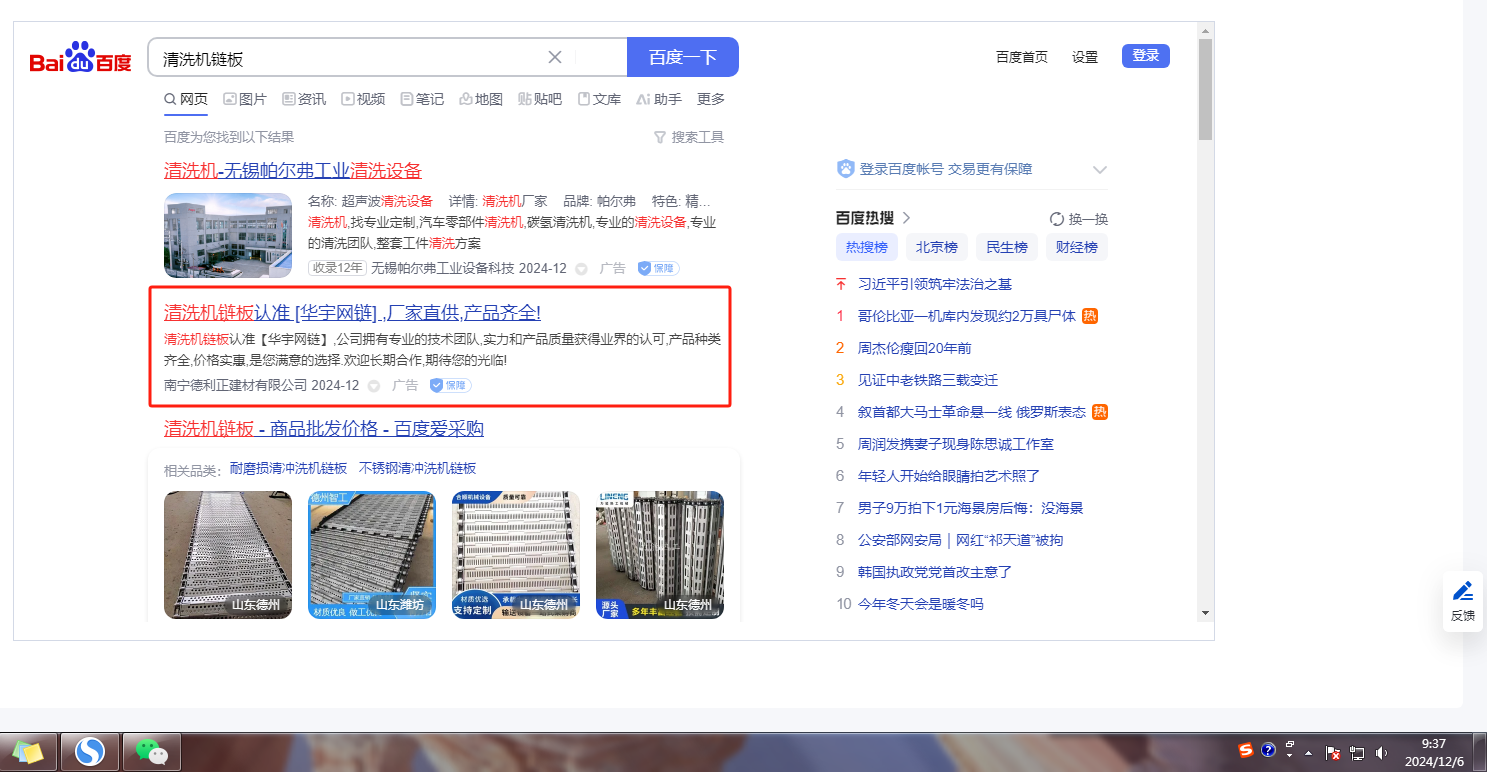The image size is (1487, 772).
Task: Open the 更多 search category menu
Action: (711, 99)
